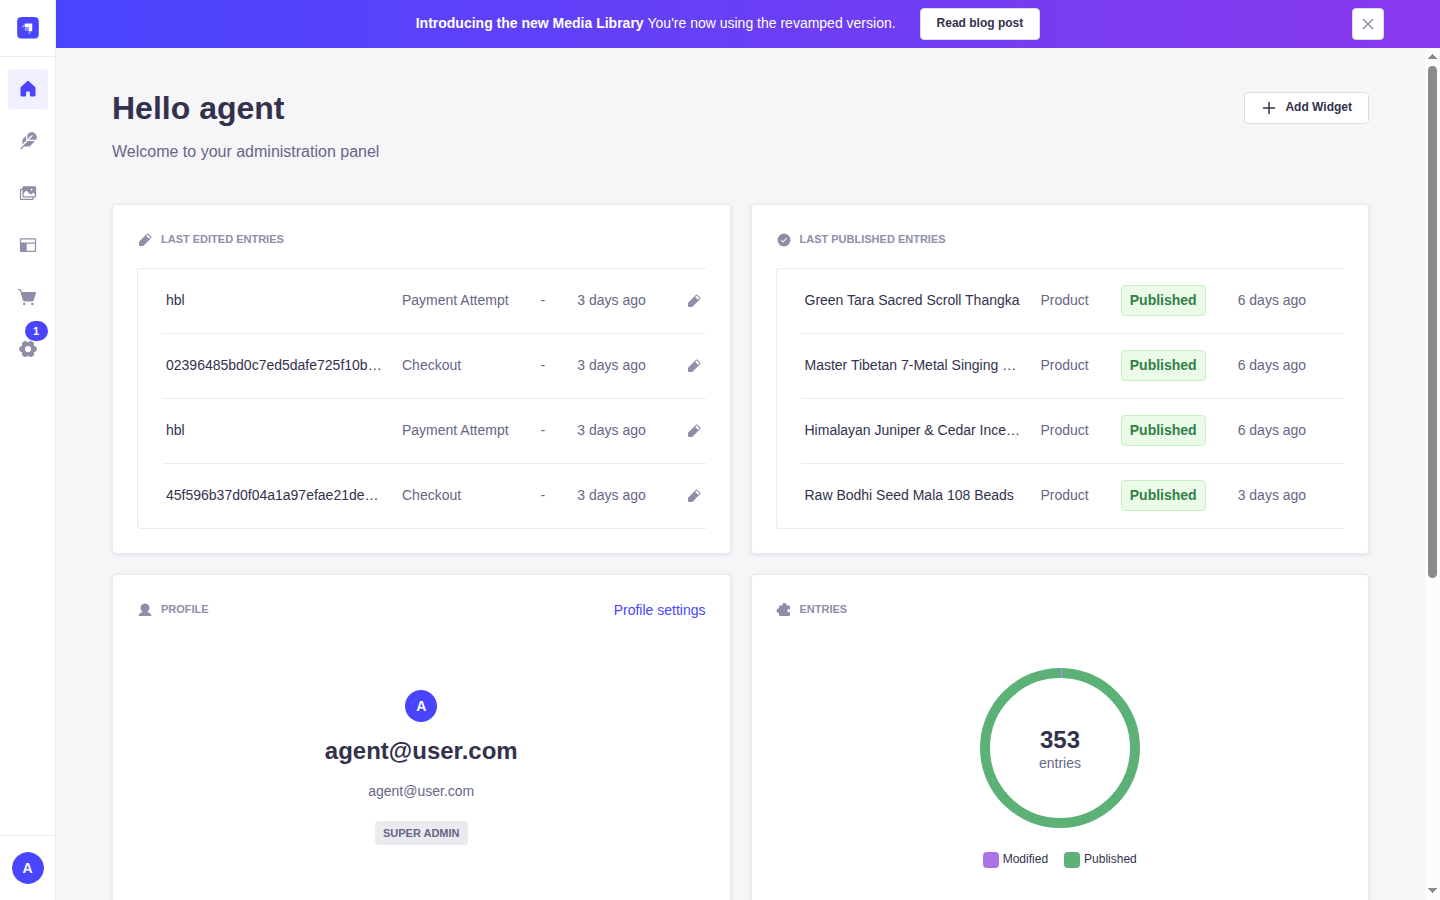
Task: Select the entry named 45f596b37d0f04a1a97efae21de…
Action: click(272, 495)
